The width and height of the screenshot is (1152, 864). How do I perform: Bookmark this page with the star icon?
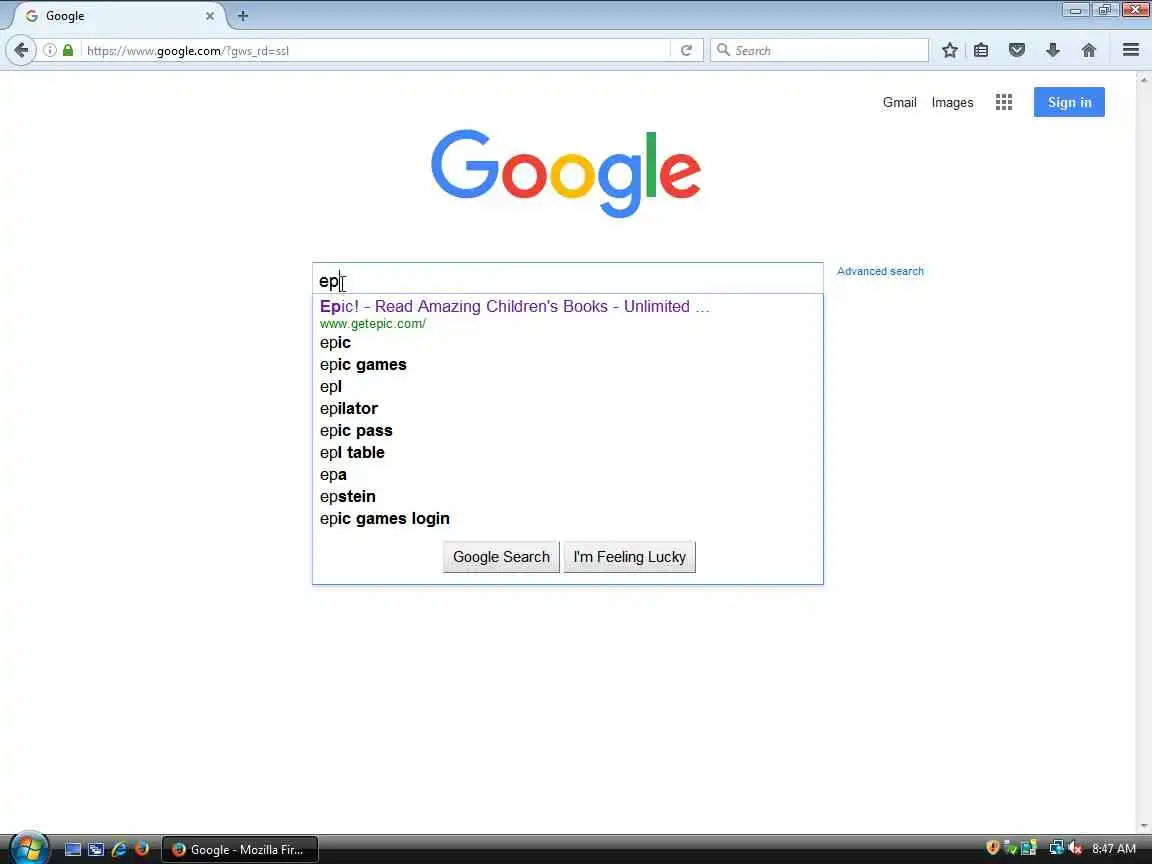[x=949, y=50]
